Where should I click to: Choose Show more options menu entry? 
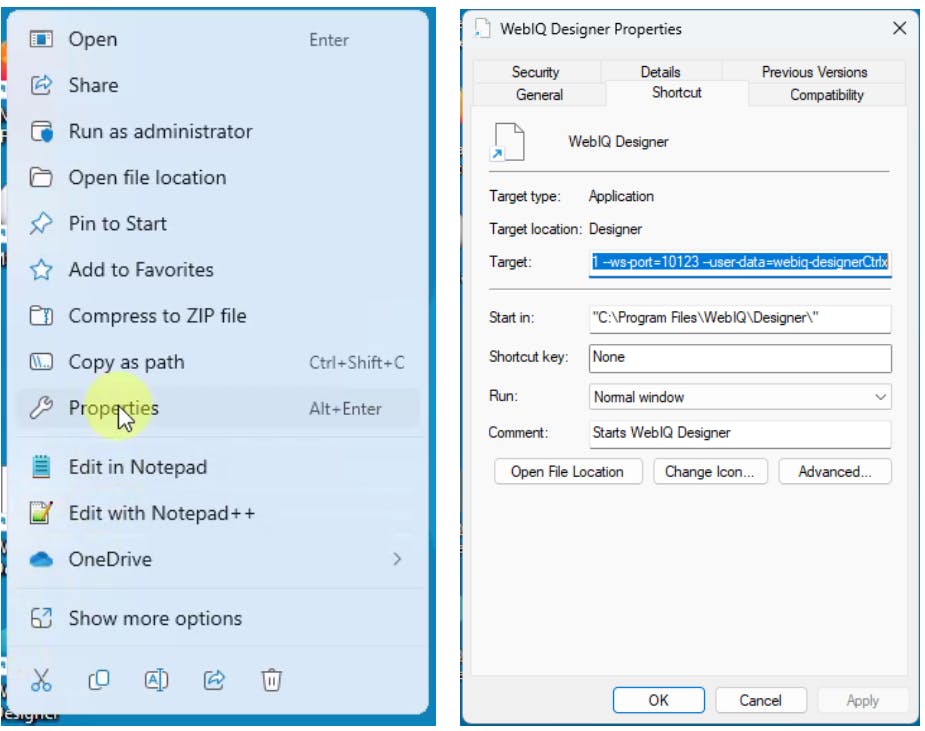(218, 618)
